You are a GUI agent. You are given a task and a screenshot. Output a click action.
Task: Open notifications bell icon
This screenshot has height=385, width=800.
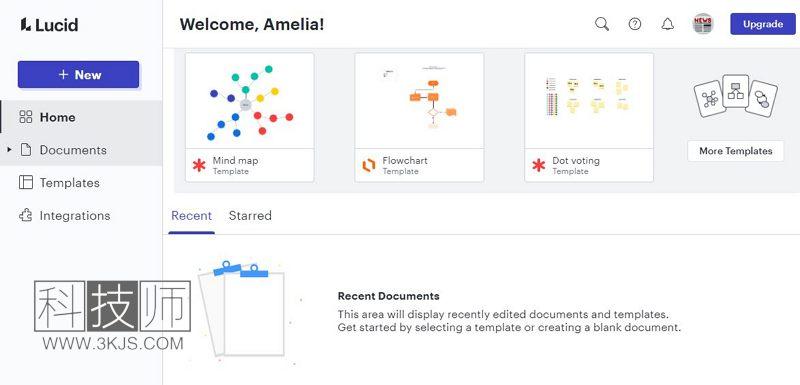[x=667, y=24]
